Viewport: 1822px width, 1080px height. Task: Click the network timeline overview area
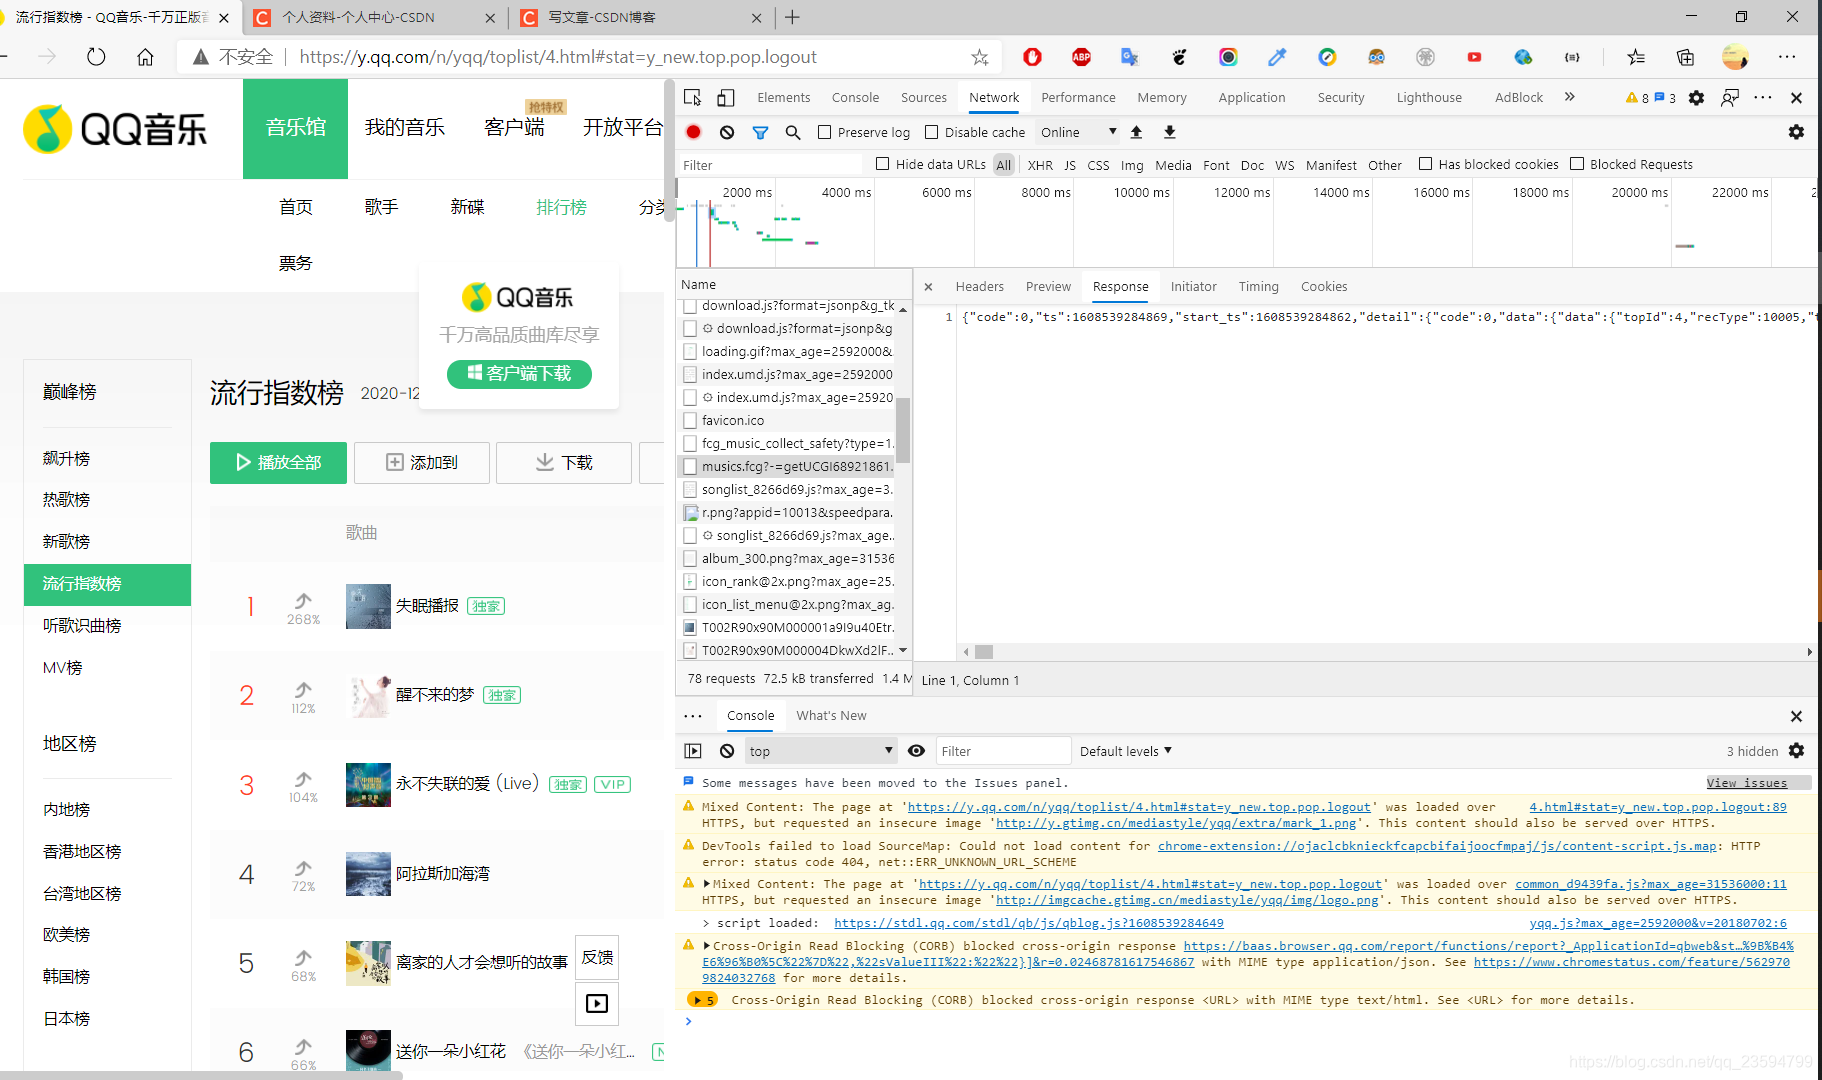pyautogui.click(x=1246, y=222)
